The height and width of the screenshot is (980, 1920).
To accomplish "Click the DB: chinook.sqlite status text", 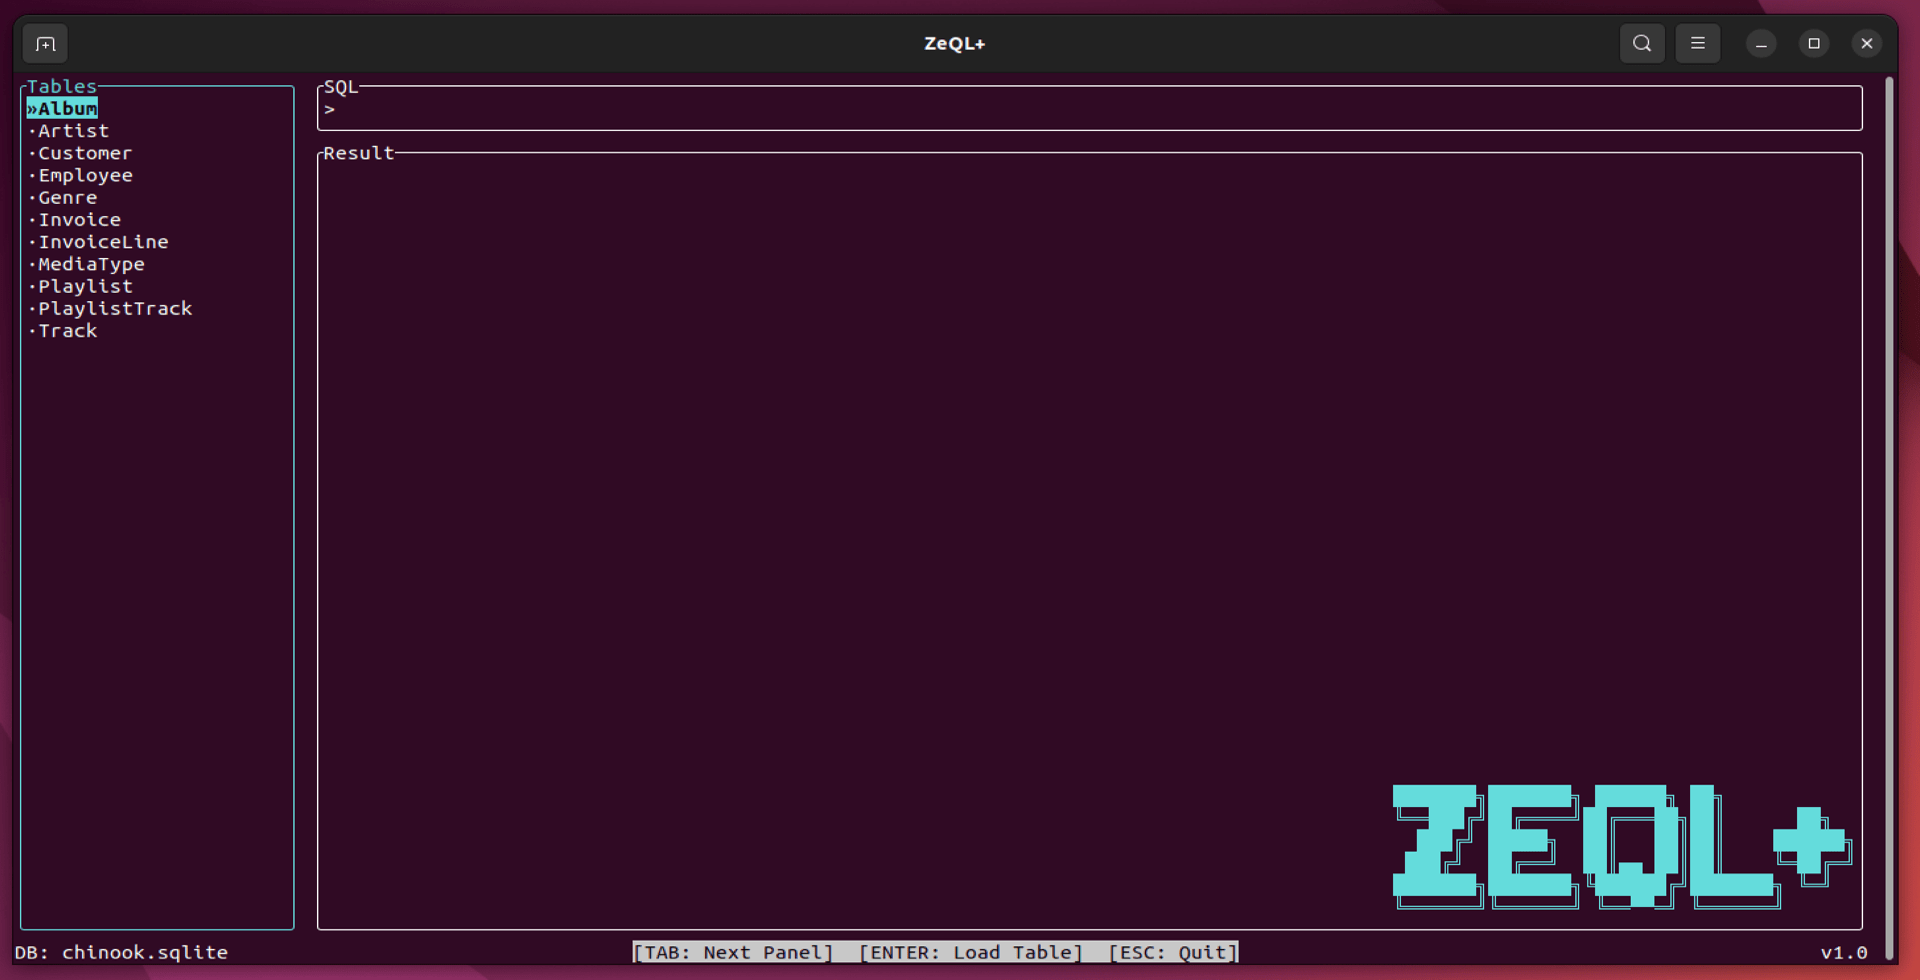I will 121,952.
